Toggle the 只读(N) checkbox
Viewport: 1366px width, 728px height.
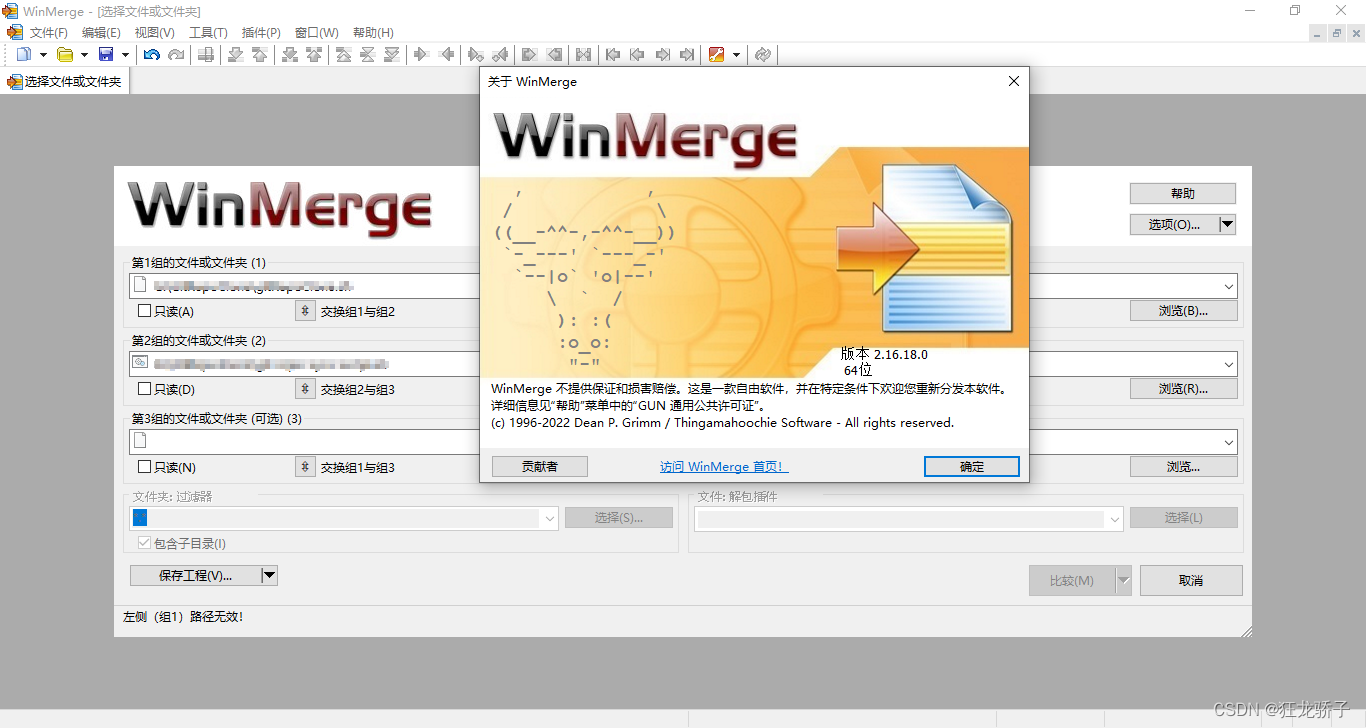(145, 467)
